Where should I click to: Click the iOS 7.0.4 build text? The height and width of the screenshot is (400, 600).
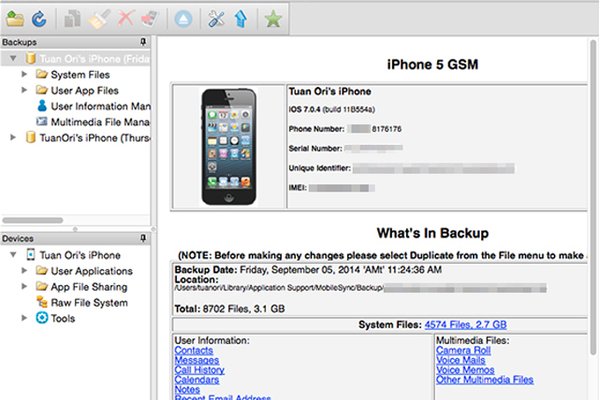click(x=332, y=109)
